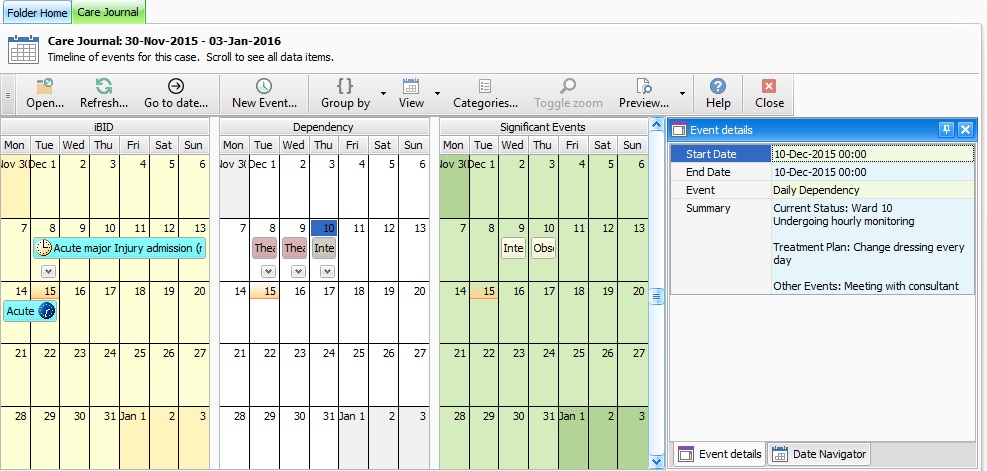The image size is (987, 471).
Task: Refresh the care journal
Action: click(x=104, y=94)
